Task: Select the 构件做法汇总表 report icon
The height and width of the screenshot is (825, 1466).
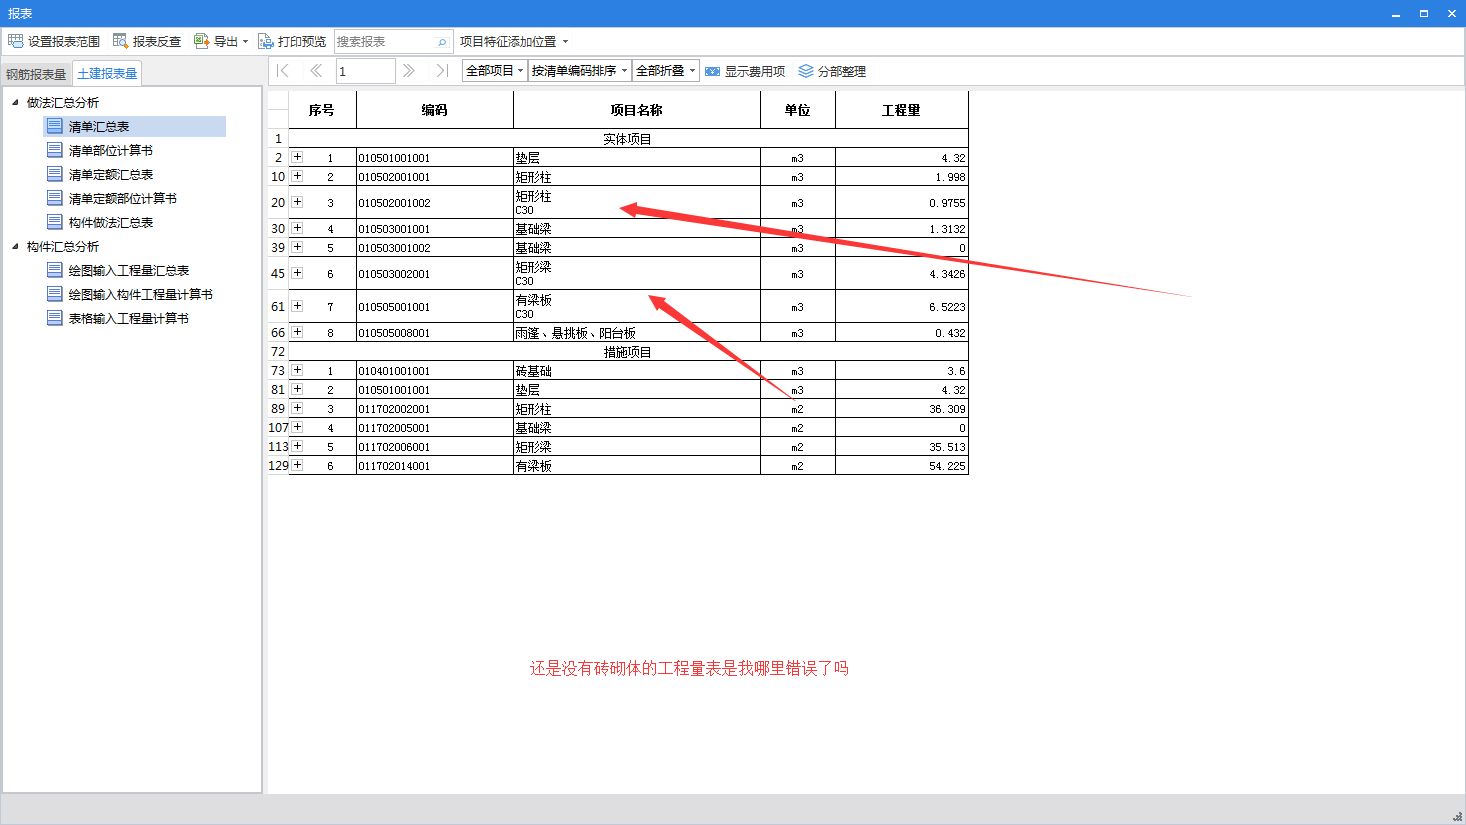Action: (55, 222)
